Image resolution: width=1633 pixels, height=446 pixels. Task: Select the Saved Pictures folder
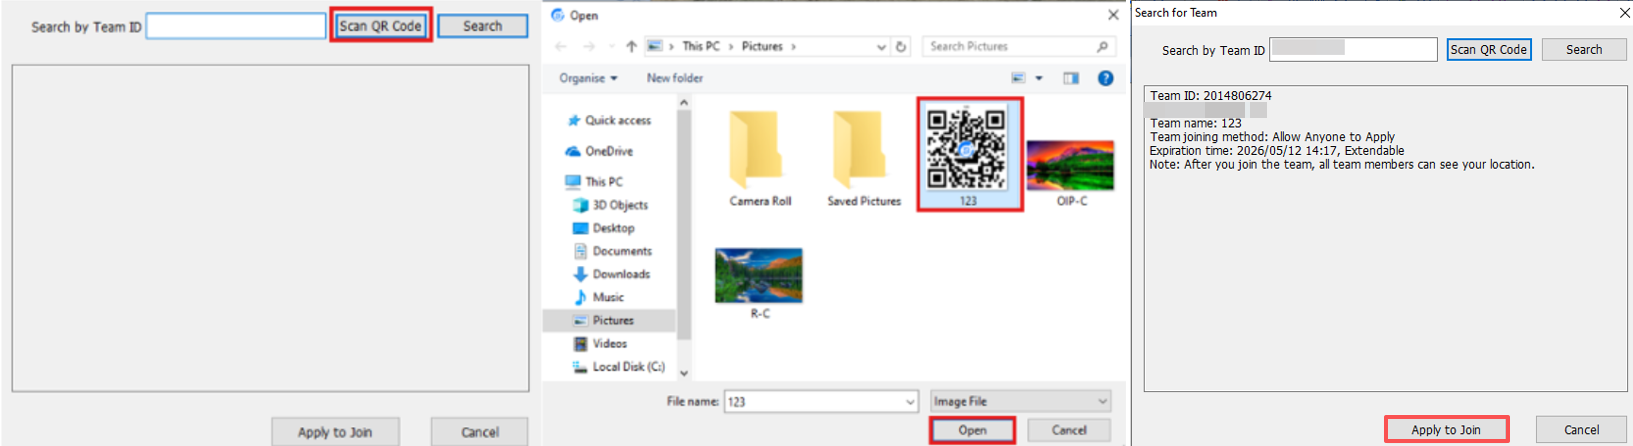(864, 158)
